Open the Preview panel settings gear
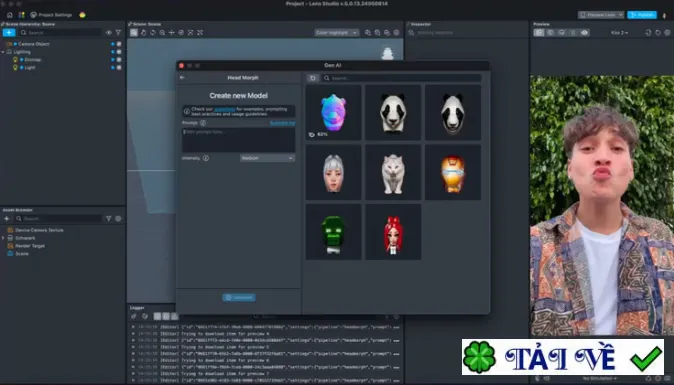674x385 pixels. 667,33
